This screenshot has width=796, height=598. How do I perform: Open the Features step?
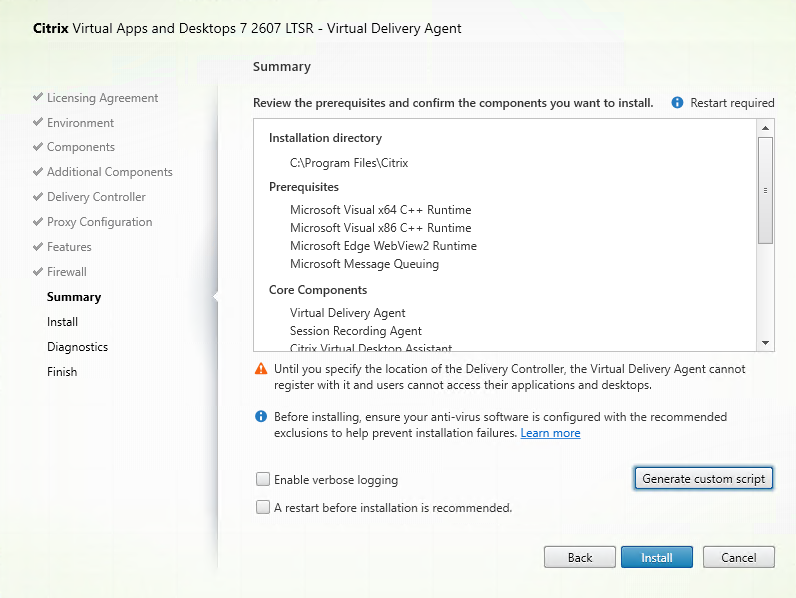coord(69,247)
